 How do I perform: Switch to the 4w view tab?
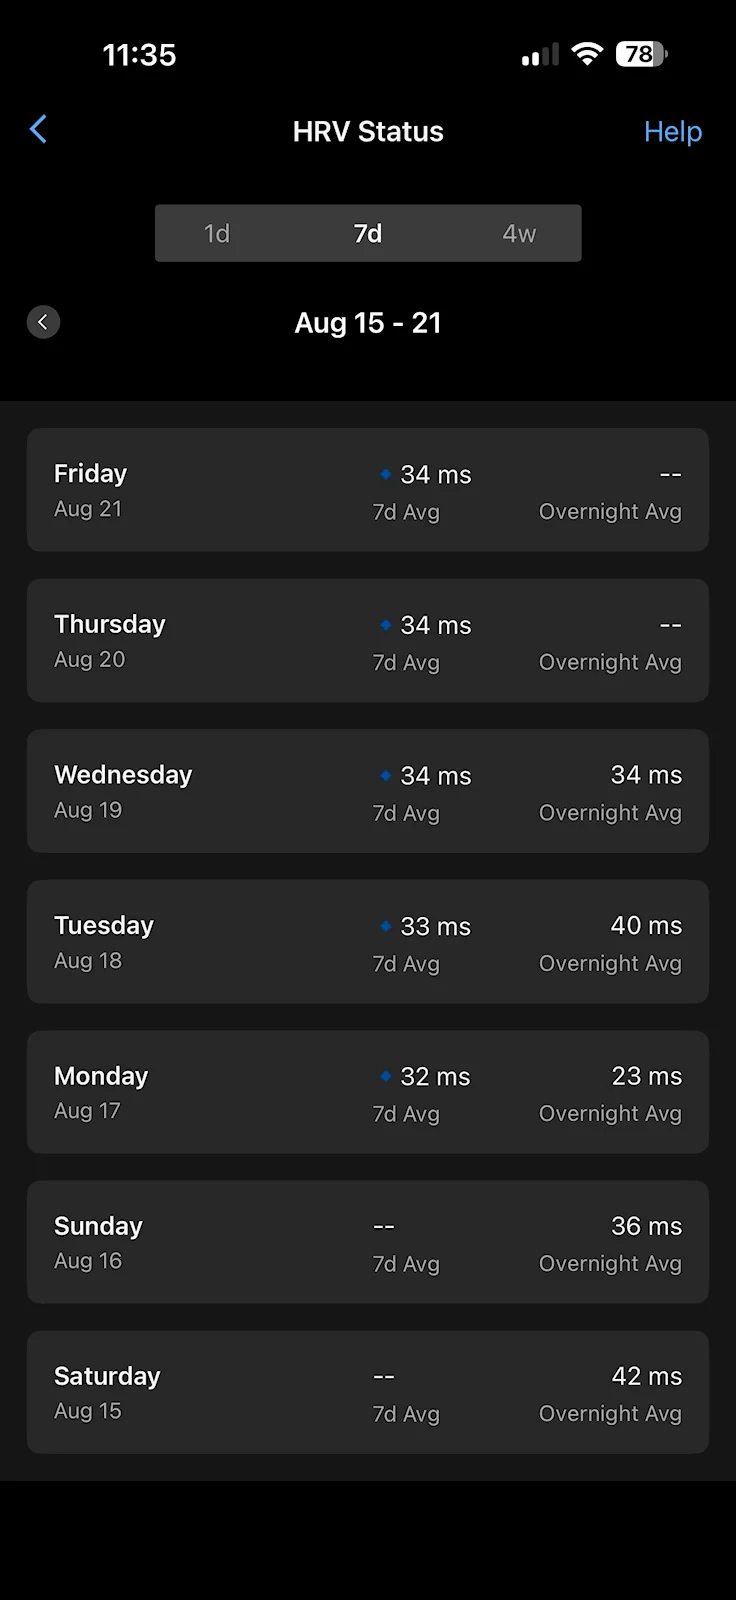(519, 233)
